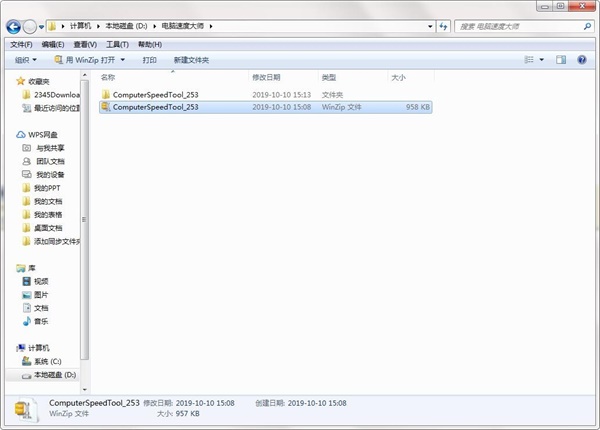
Task: Create a folder with 新建文件夹
Action: [191, 60]
